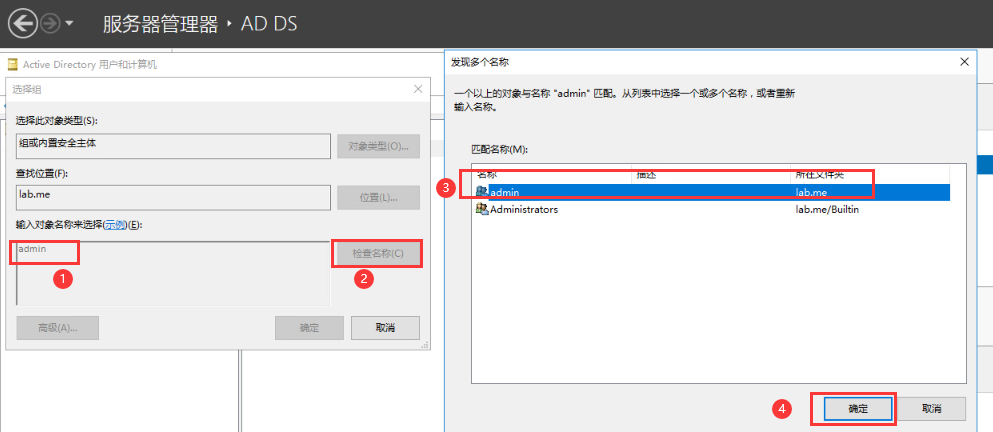Go back with Server Manager back arrow
The height and width of the screenshot is (432, 993).
click(23, 24)
